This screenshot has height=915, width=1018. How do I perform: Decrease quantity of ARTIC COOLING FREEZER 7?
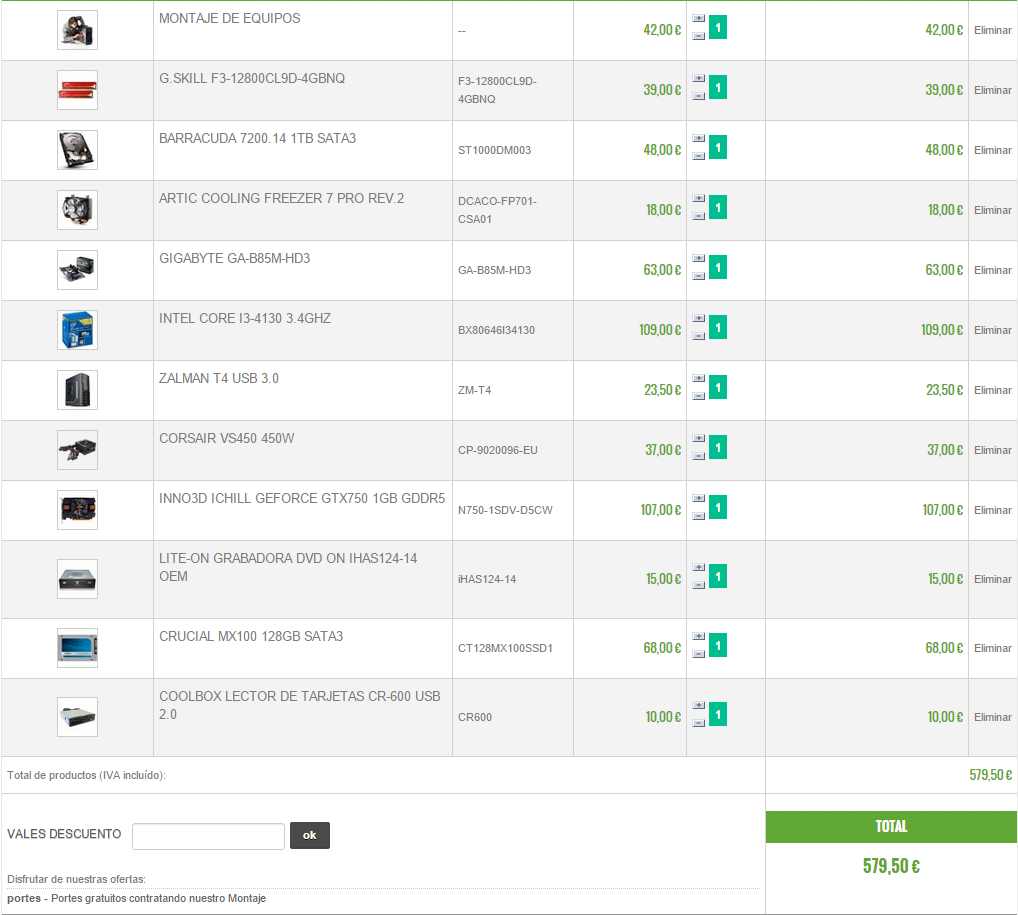pos(699,216)
